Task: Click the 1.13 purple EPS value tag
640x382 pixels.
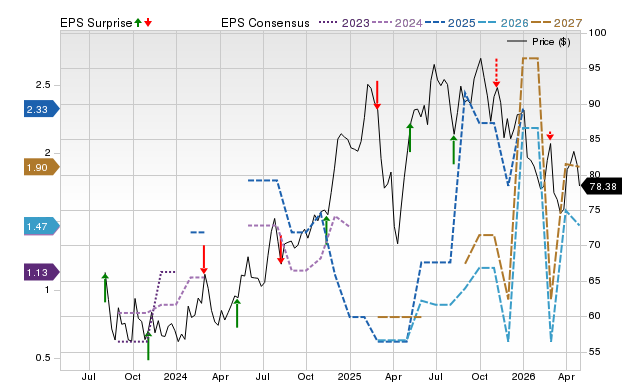Action: click(x=42, y=272)
